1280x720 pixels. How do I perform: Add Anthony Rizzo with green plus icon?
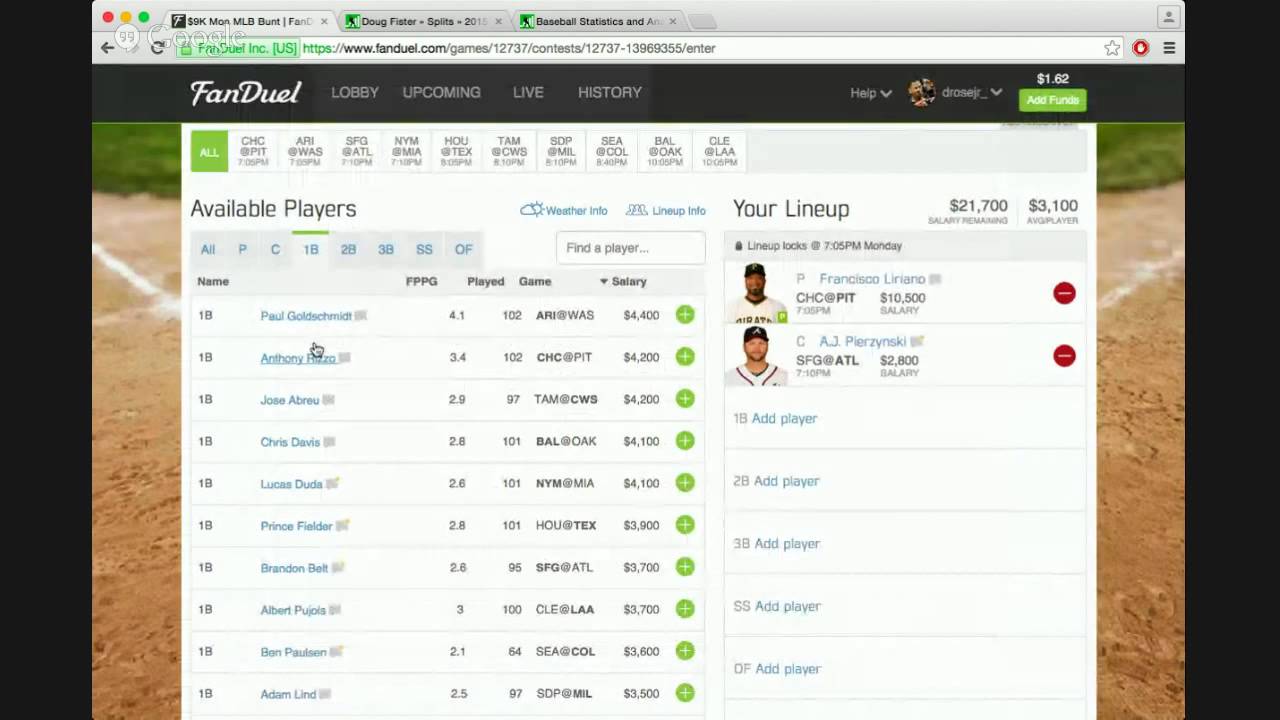(685, 357)
